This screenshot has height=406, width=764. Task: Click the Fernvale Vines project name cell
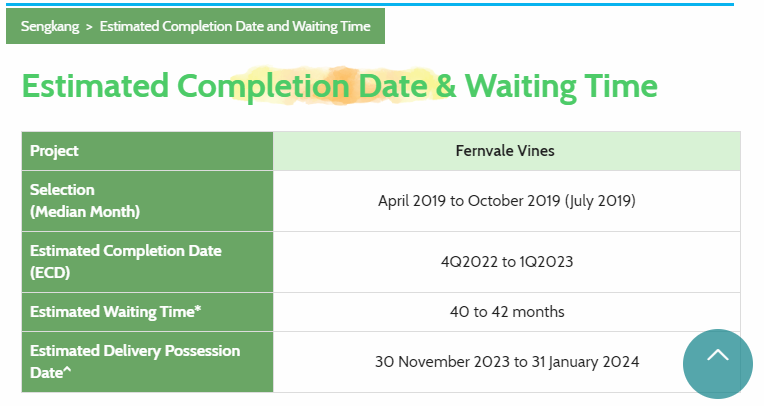click(x=505, y=151)
